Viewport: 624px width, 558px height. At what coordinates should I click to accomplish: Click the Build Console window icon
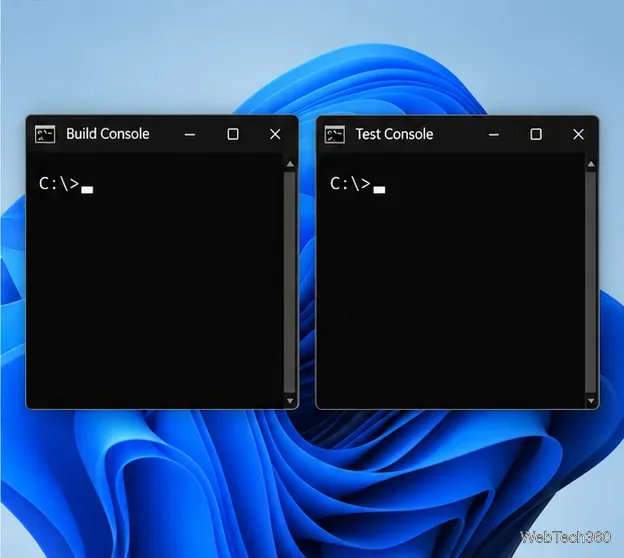(45, 134)
